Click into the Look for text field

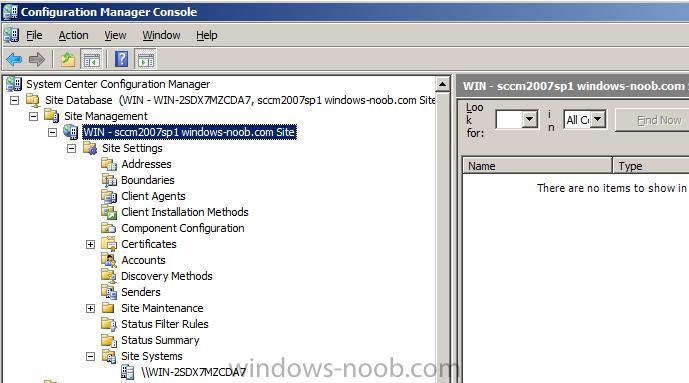pos(509,119)
